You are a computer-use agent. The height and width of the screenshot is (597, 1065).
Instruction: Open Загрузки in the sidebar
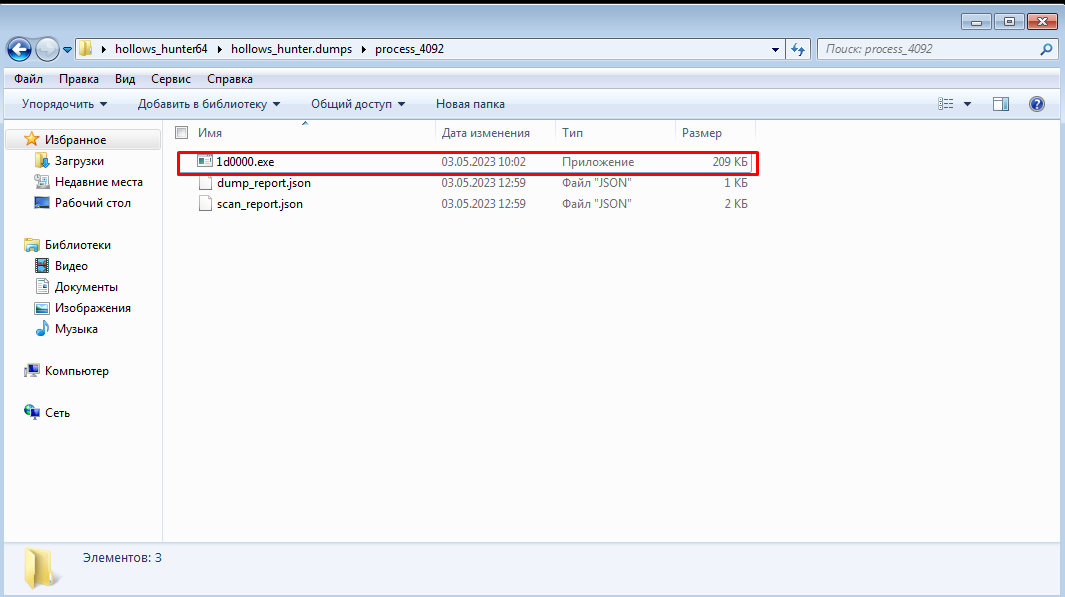(x=79, y=161)
